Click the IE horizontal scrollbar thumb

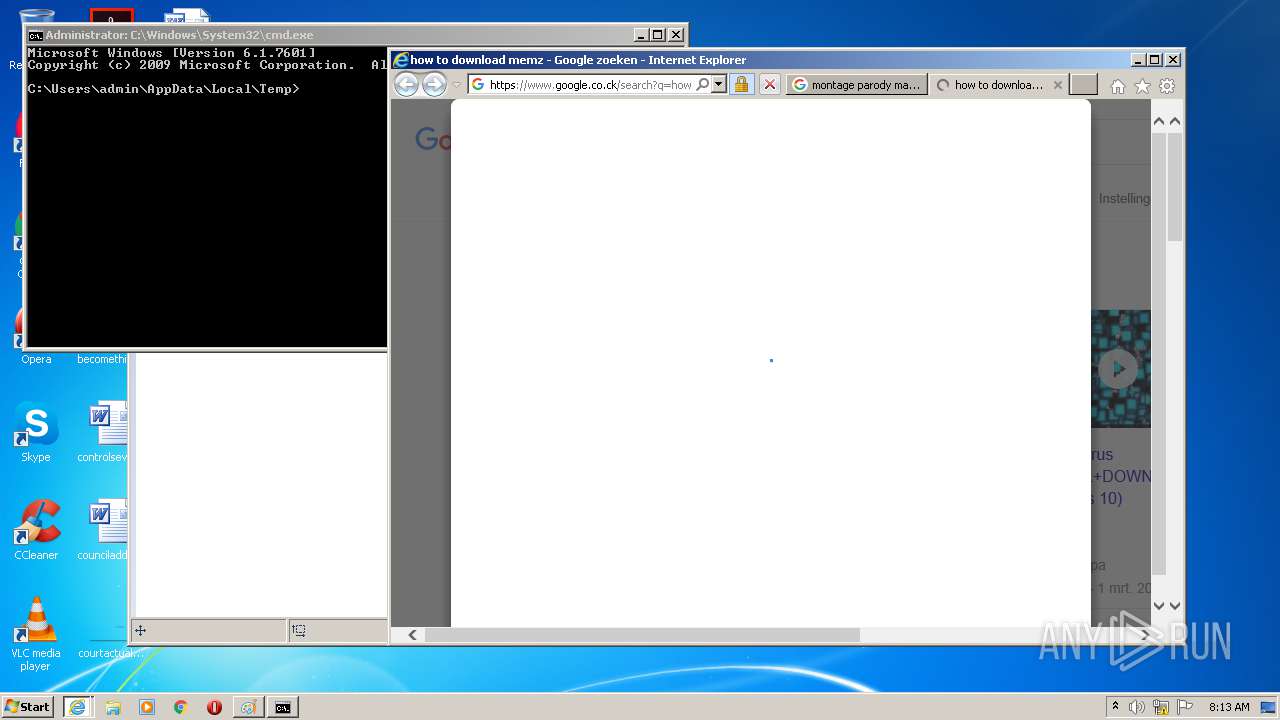click(x=642, y=635)
